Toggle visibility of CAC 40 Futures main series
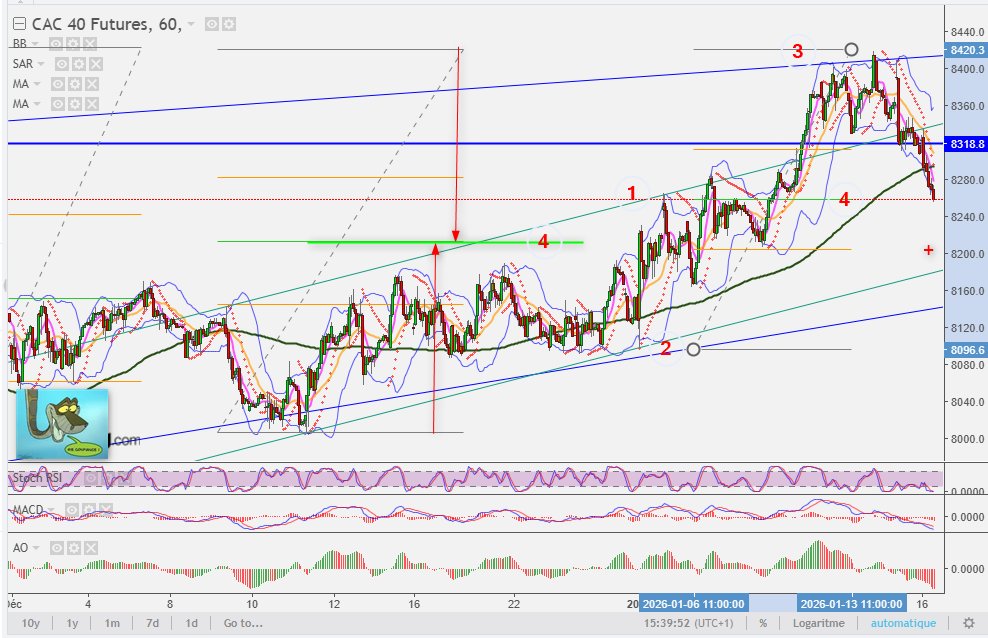This screenshot has height=638, width=988. pos(212,25)
